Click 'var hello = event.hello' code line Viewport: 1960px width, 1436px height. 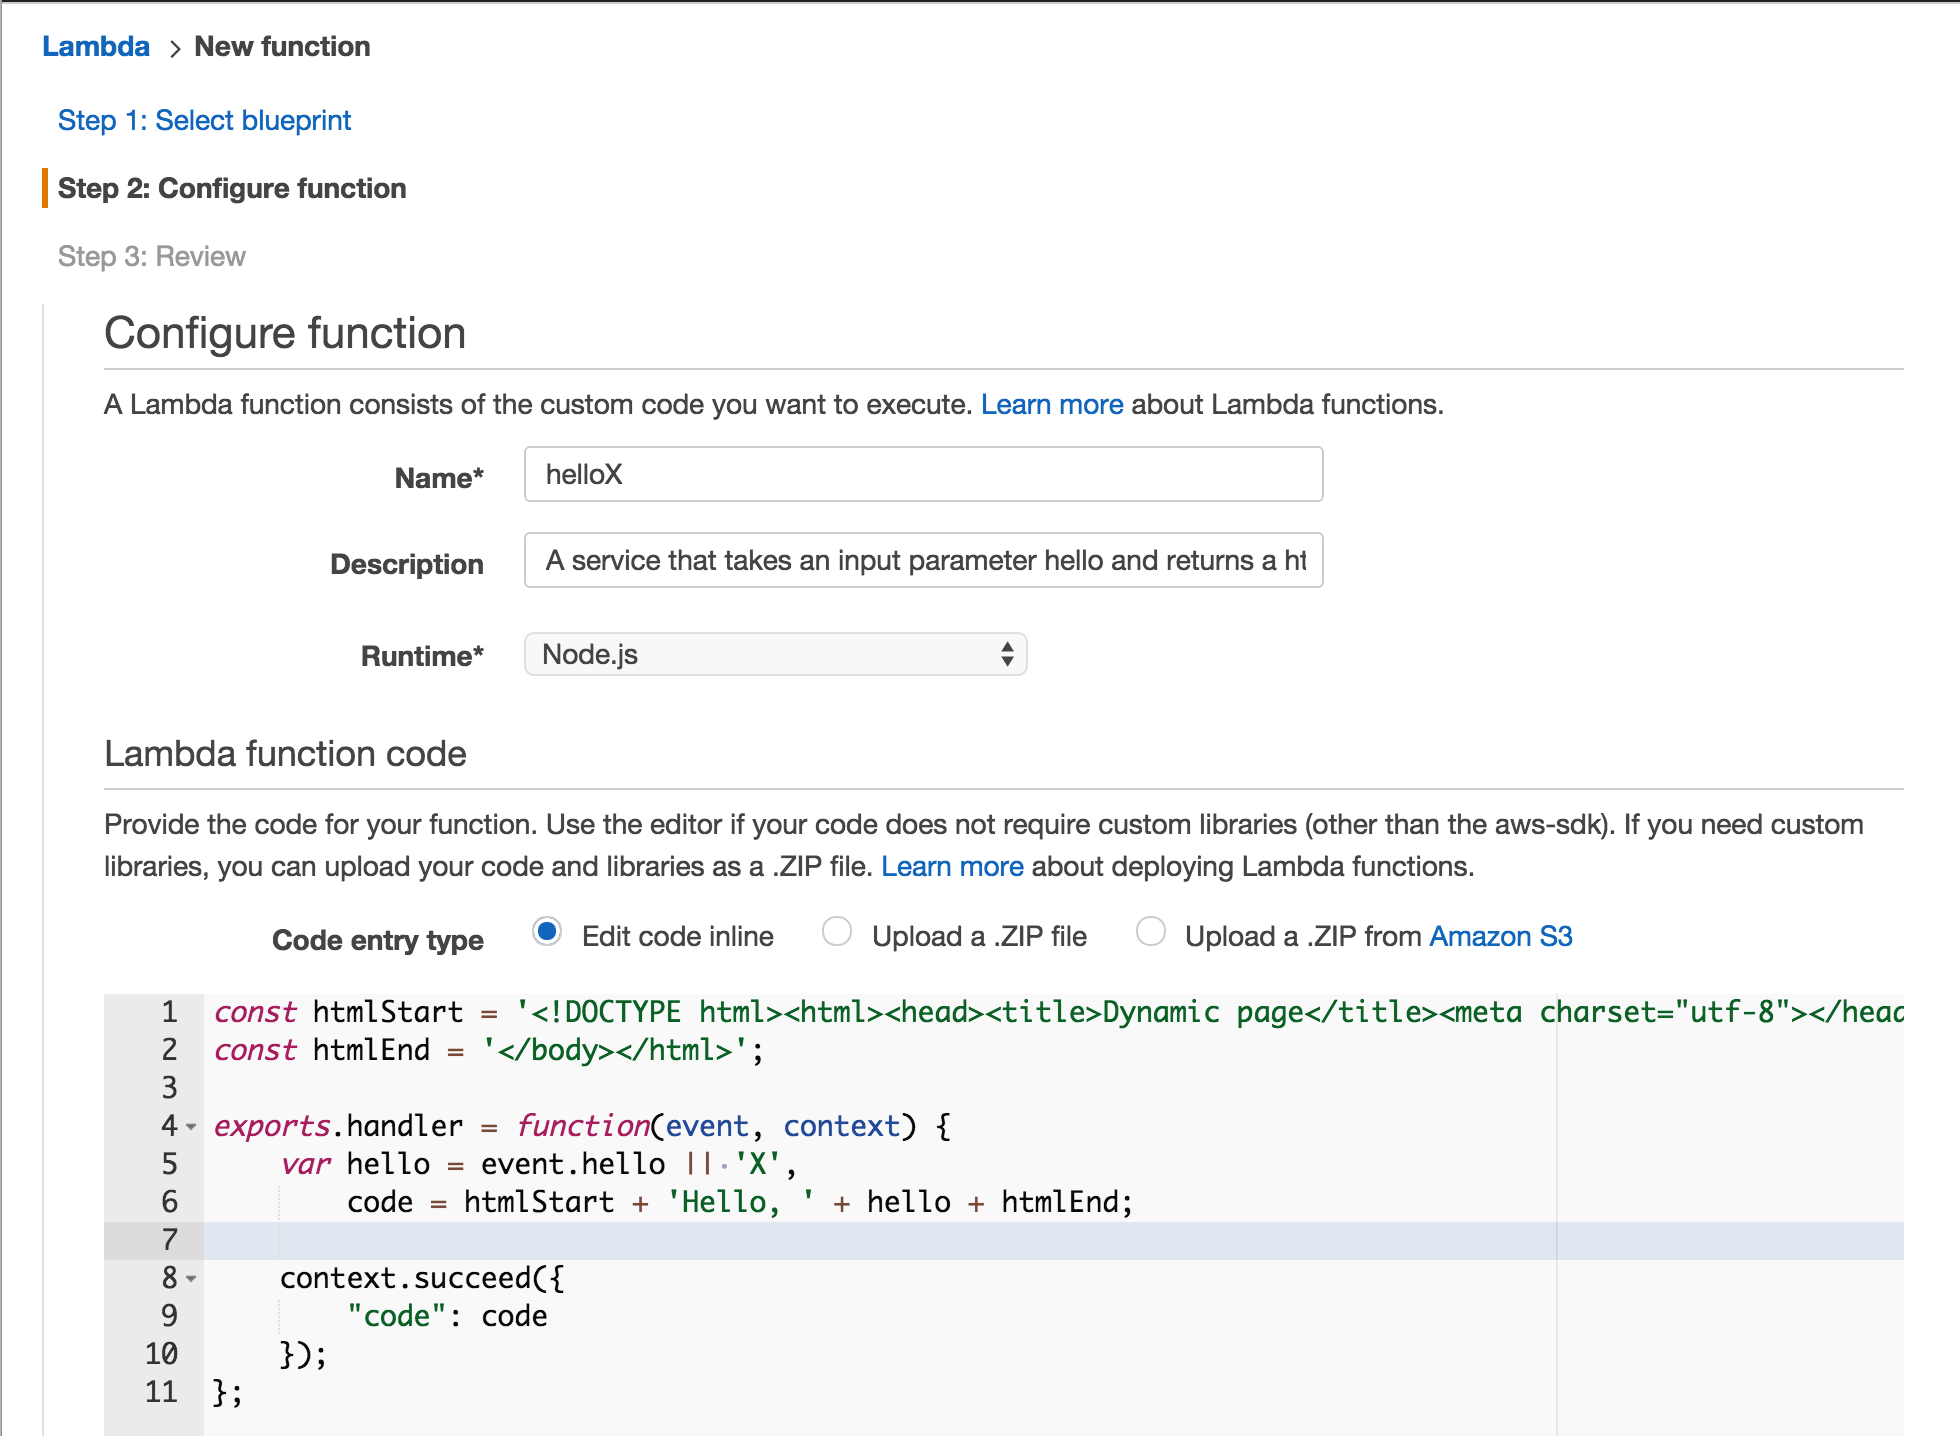tap(538, 1165)
